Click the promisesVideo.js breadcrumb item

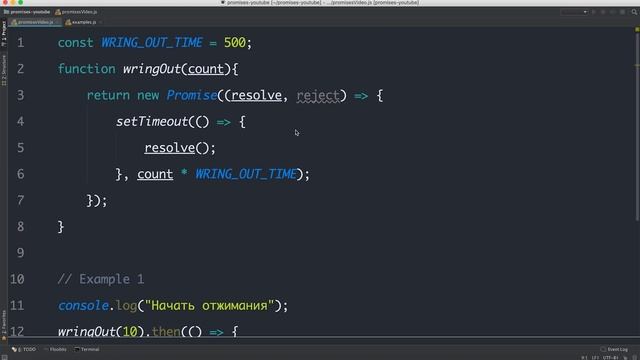tap(76, 12)
